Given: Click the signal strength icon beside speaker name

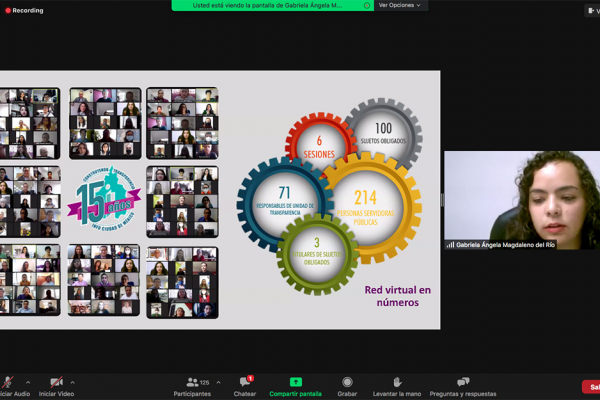Looking at the screenshot, I should [x=450, y=245].
